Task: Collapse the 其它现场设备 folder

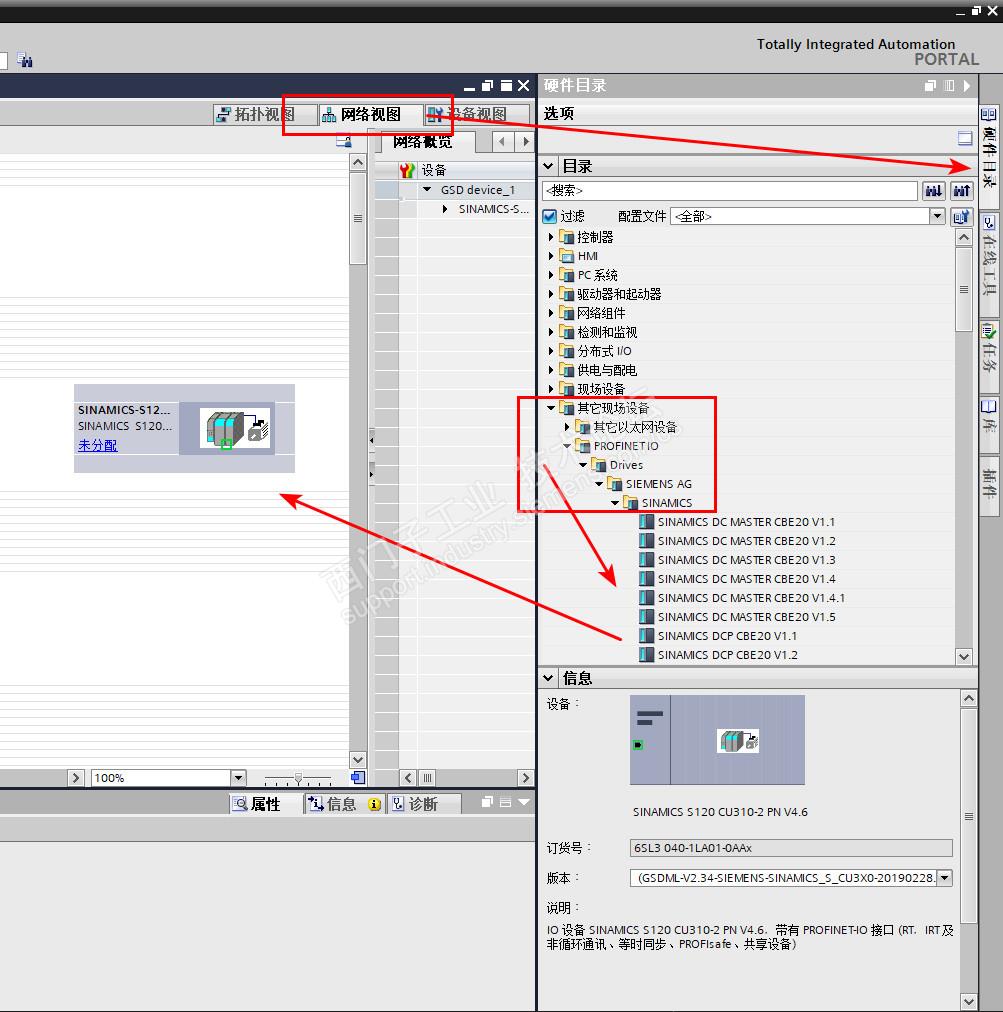Action: tap(551, 408)
